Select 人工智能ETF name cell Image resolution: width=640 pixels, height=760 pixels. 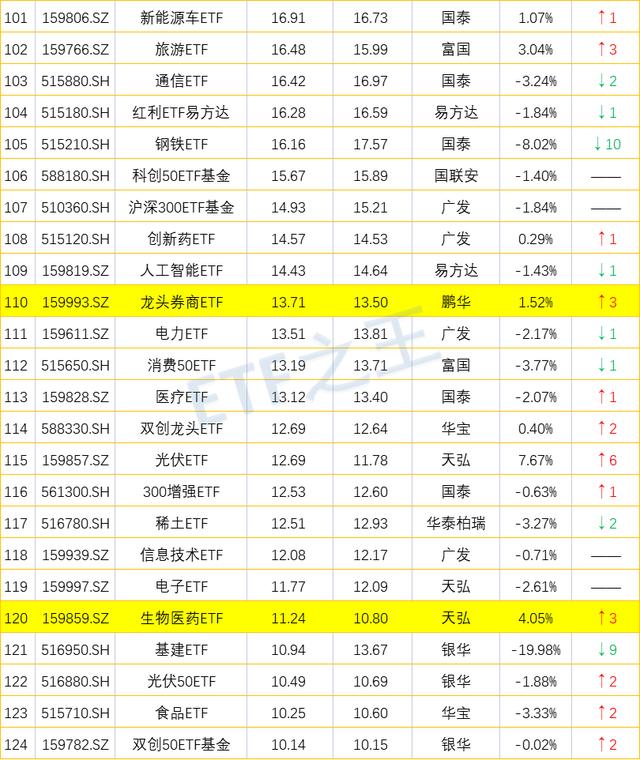click(x=181, y=270)
